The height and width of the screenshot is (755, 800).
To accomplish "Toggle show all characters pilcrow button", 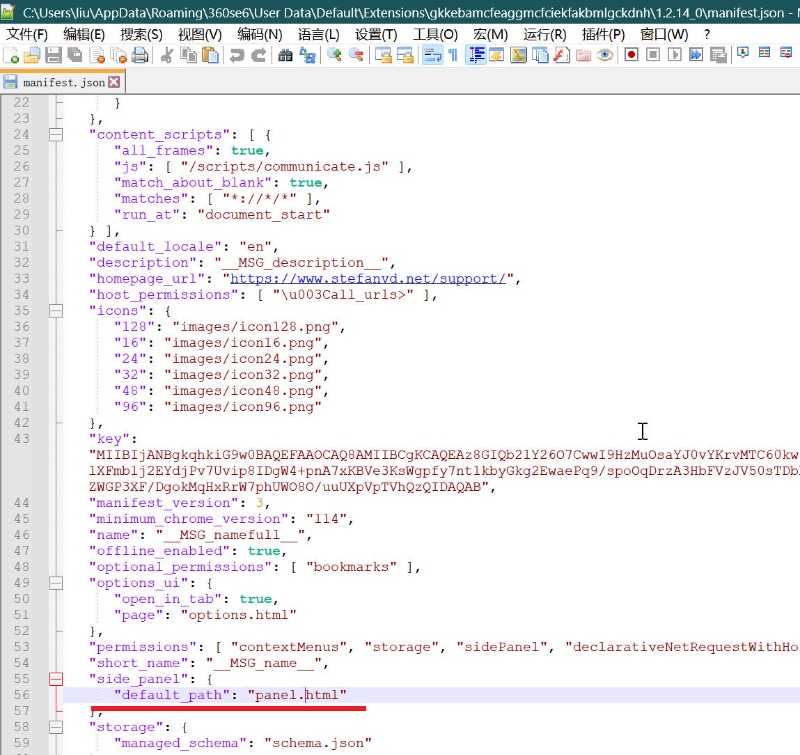I will [452, 56].
